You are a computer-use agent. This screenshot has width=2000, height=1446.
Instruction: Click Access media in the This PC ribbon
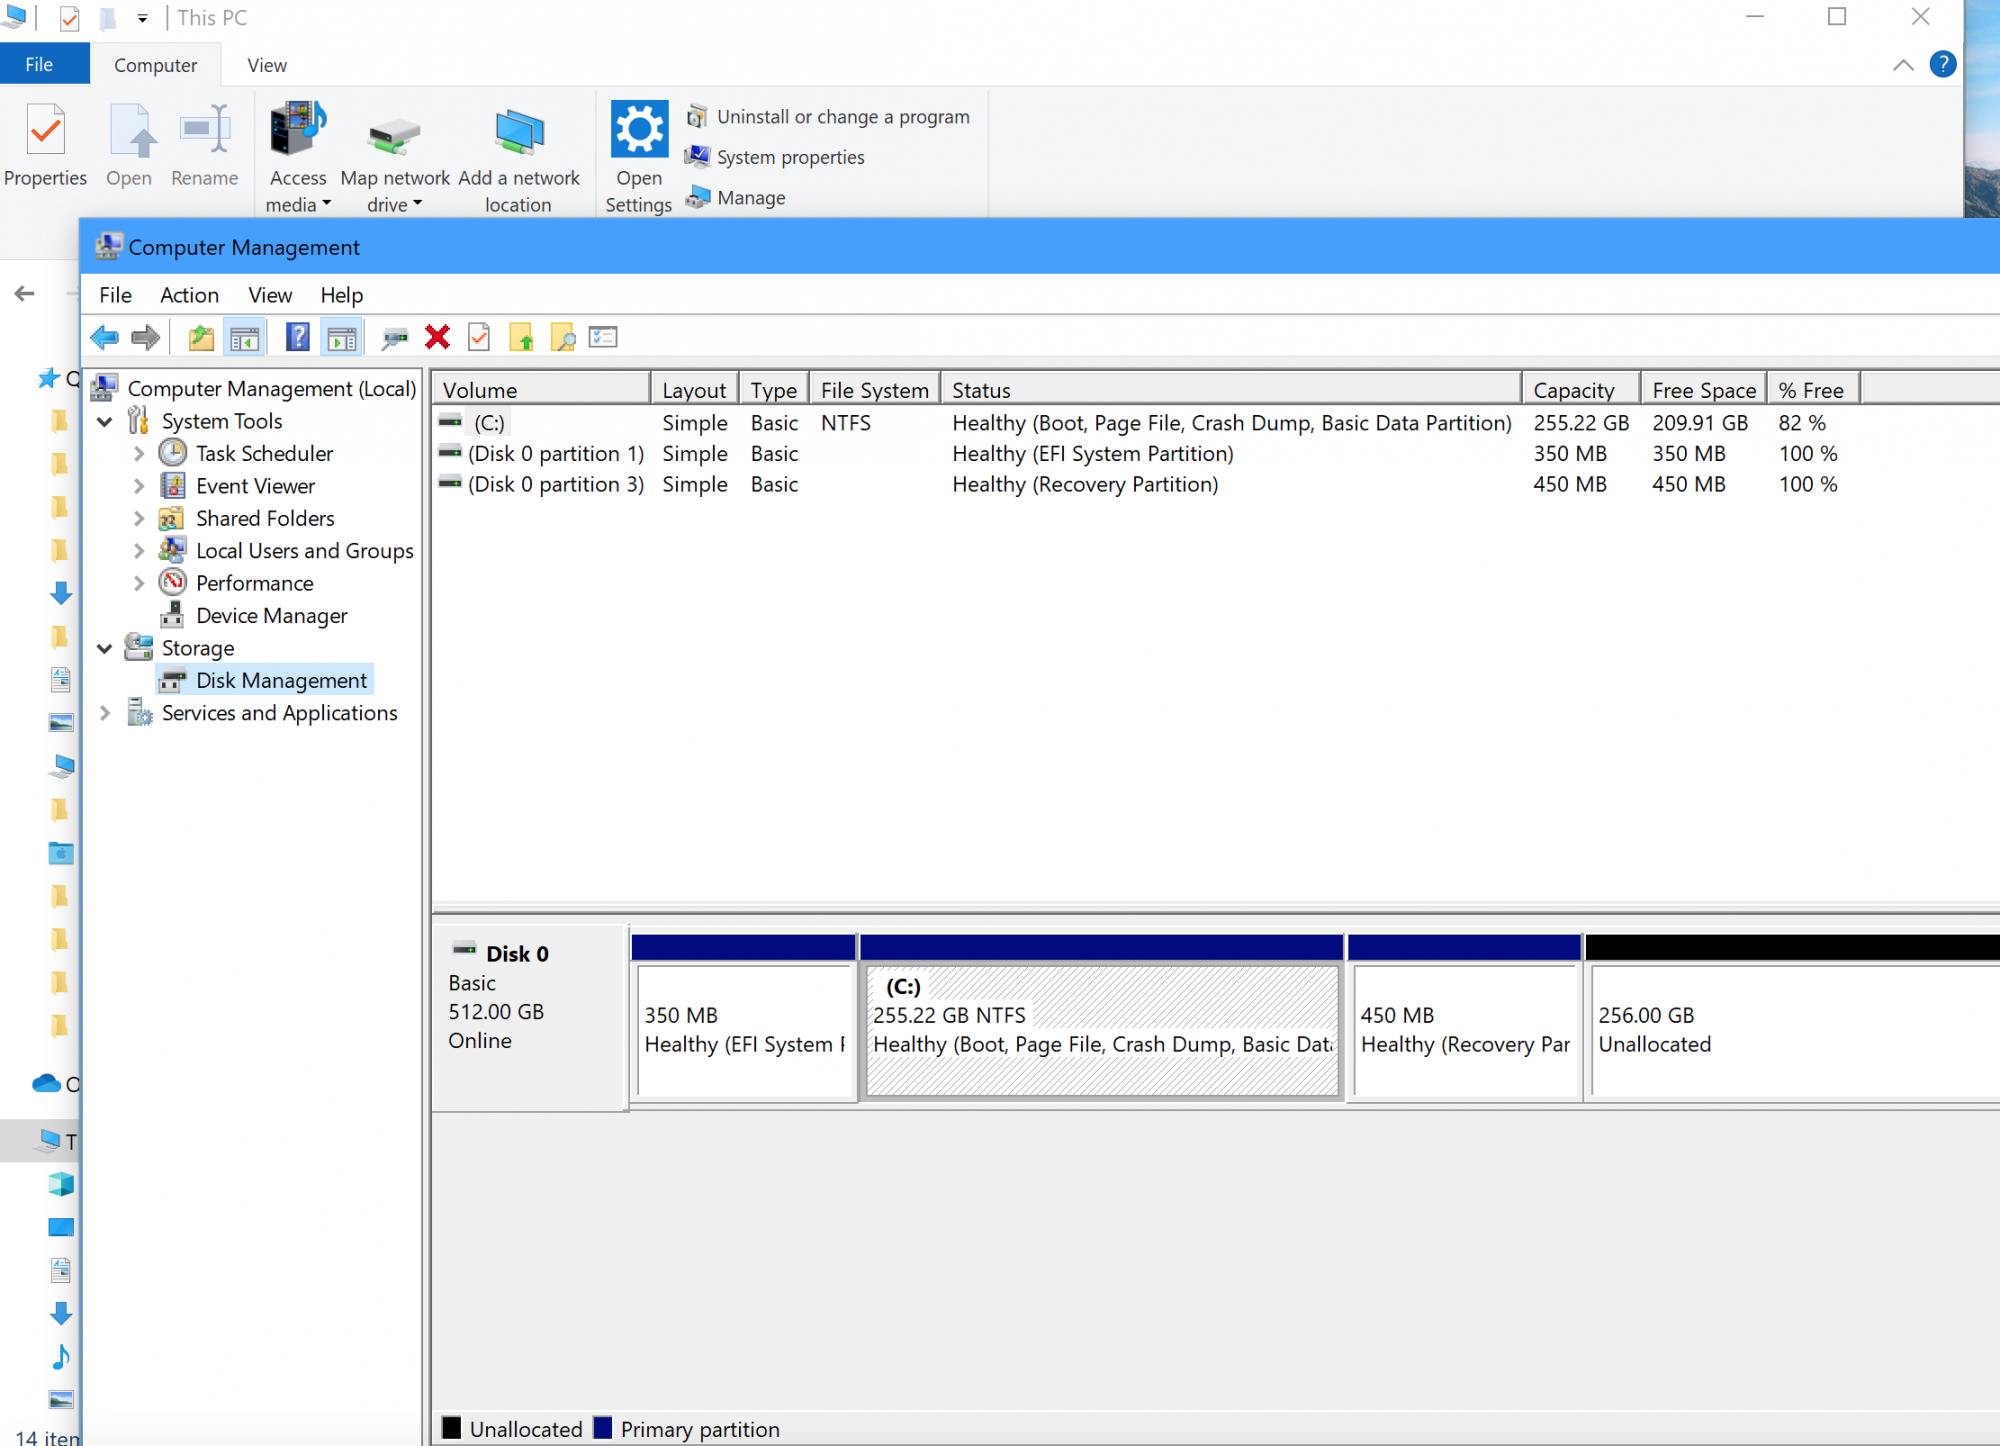[297, 157]
